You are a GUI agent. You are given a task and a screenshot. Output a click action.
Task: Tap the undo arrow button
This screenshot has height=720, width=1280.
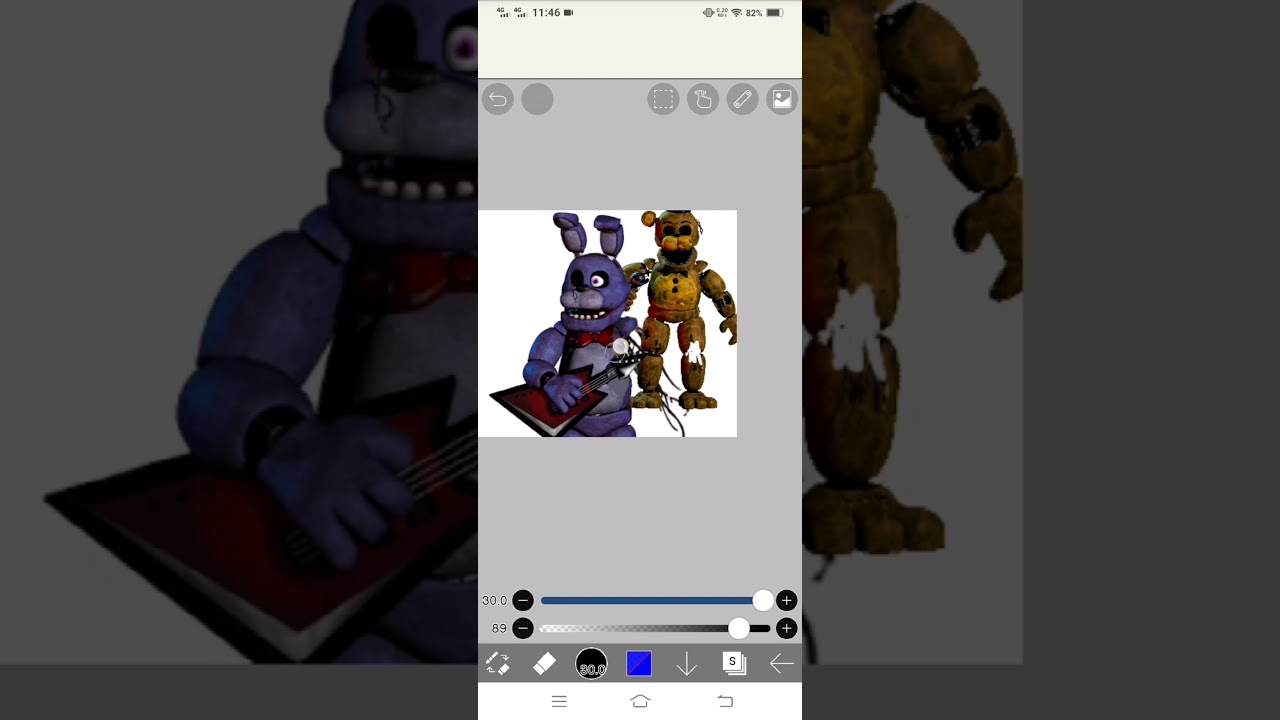pyautogui.click(x=498, y=99)
